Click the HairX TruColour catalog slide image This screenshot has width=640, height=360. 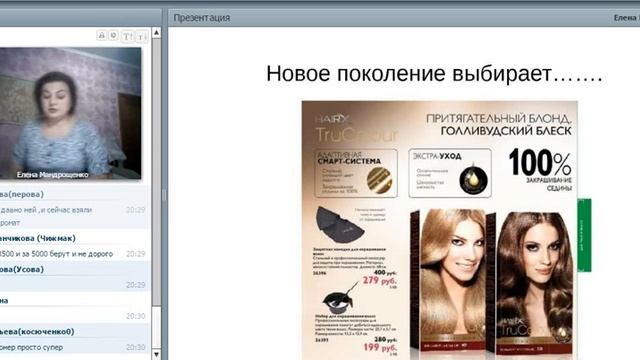(440, 230)
